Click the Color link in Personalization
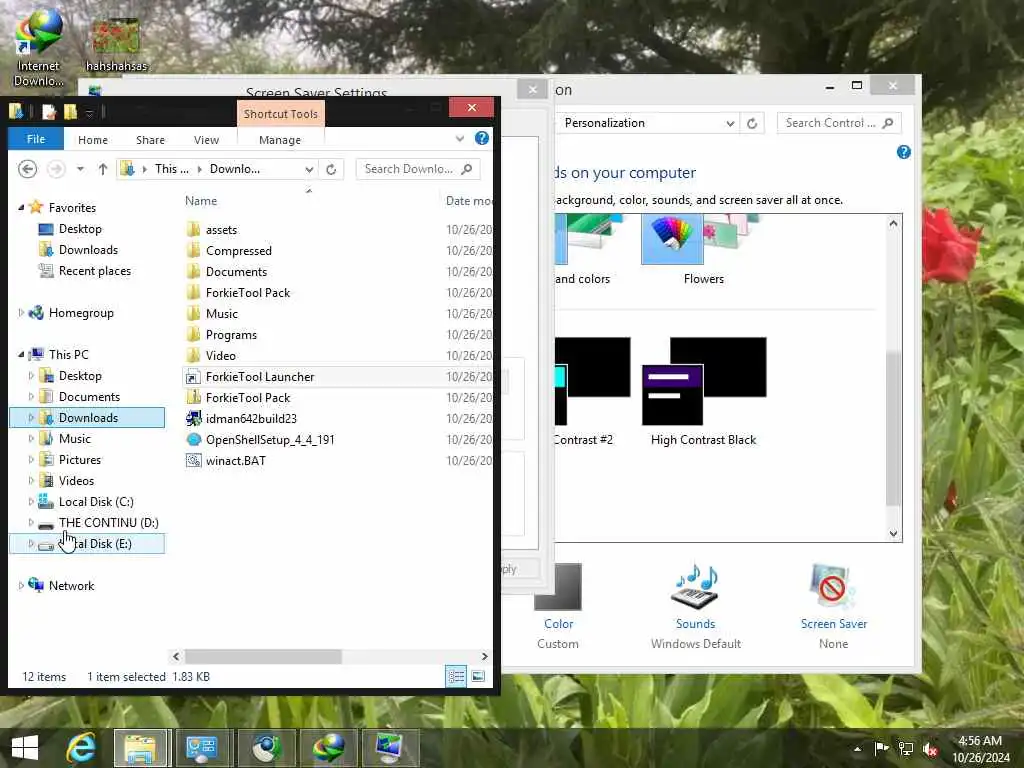Image resolution: width=1024 pixels, height=768 pixels. pos(559,624)
